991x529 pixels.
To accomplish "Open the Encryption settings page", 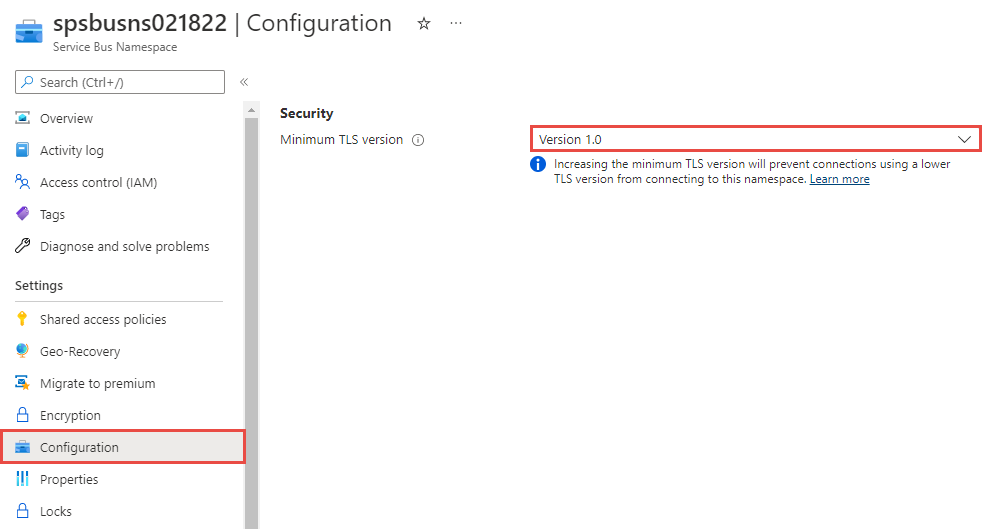I will (x=70, y=415).
